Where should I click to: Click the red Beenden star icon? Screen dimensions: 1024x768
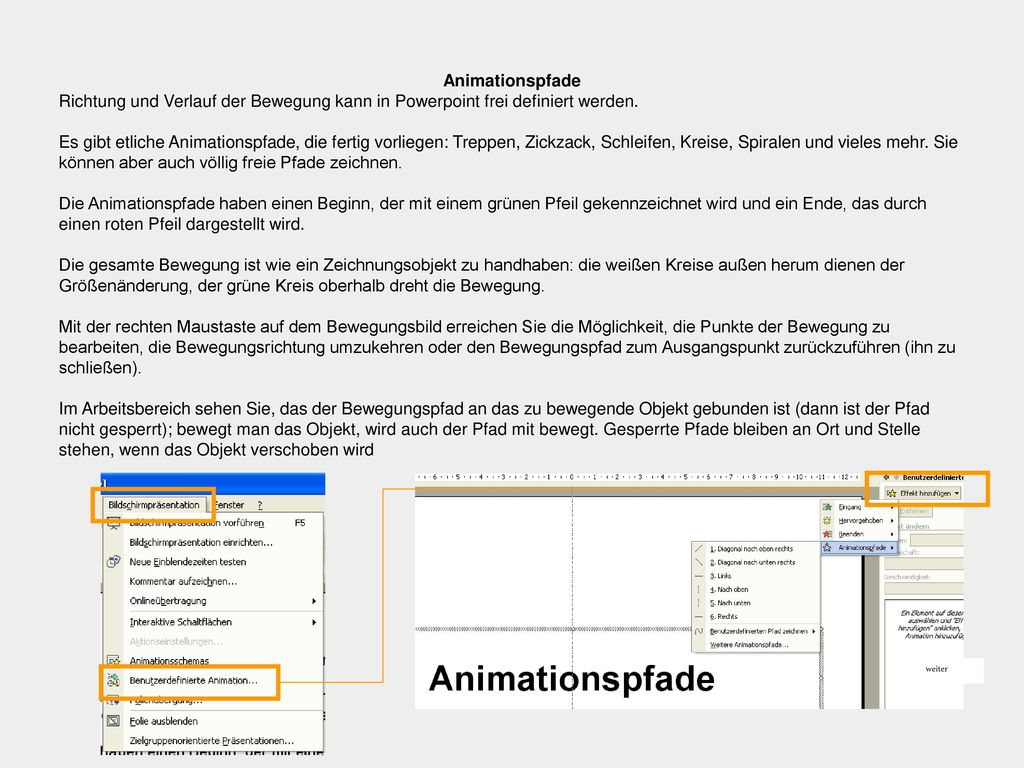point(827,534)
